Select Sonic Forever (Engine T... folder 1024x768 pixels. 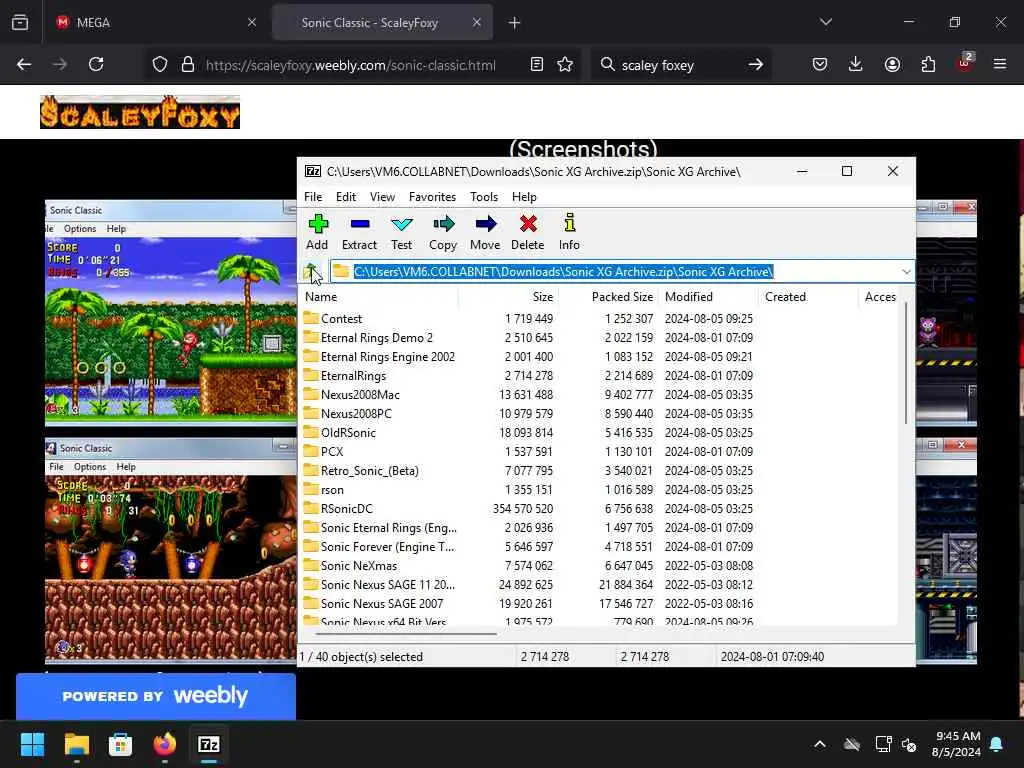coord(387,547)
